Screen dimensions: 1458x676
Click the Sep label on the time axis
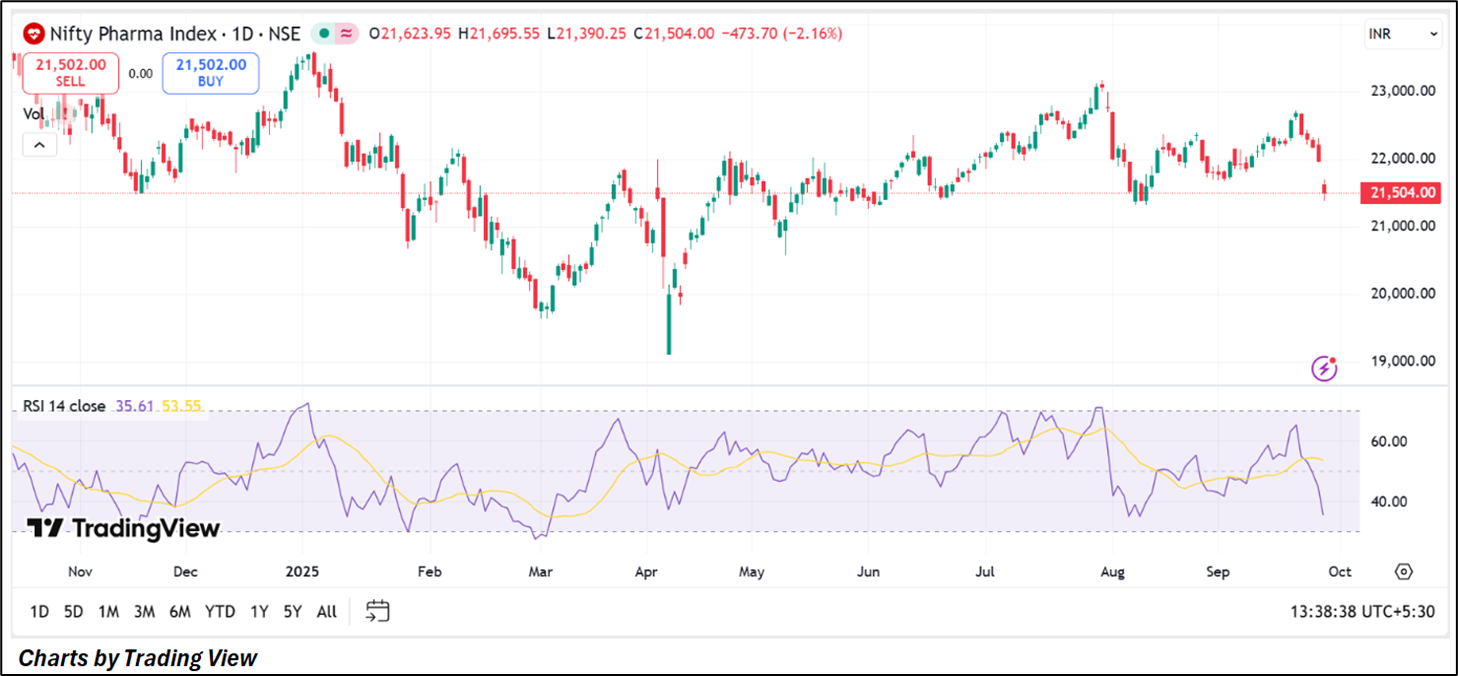pos(1217,572)
